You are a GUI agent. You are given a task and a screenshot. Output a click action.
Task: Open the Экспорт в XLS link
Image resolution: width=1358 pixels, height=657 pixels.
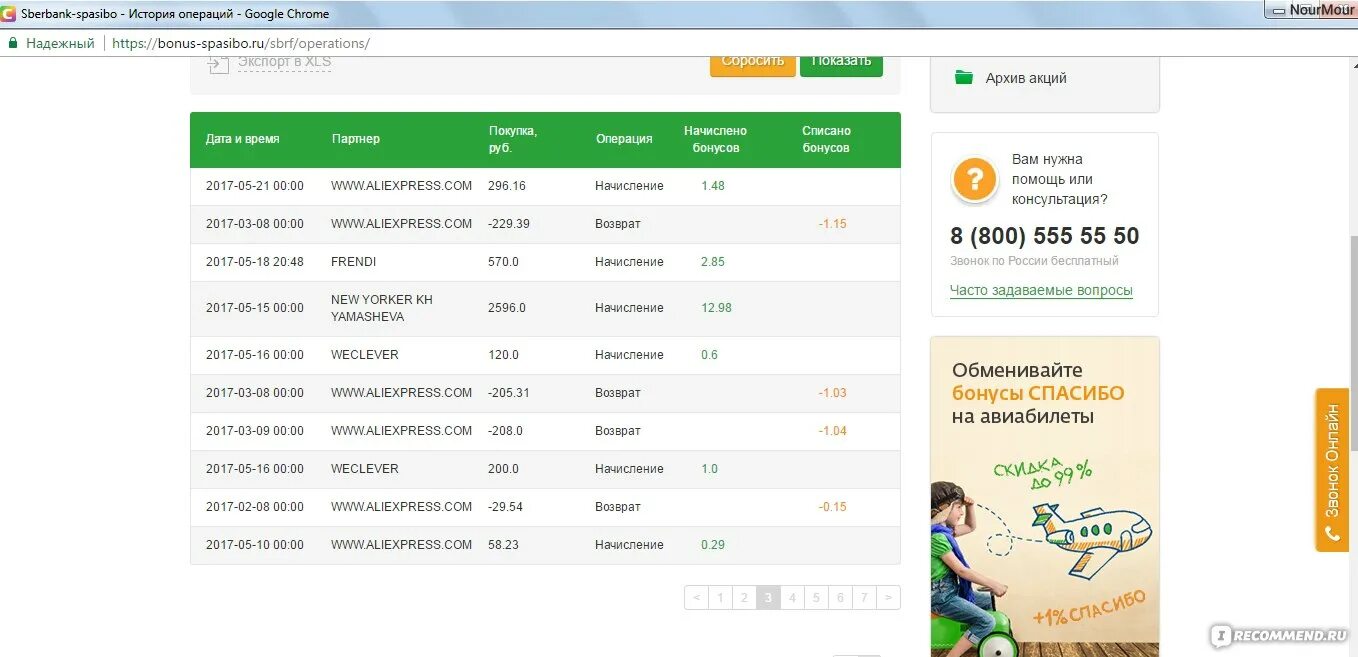284,62
